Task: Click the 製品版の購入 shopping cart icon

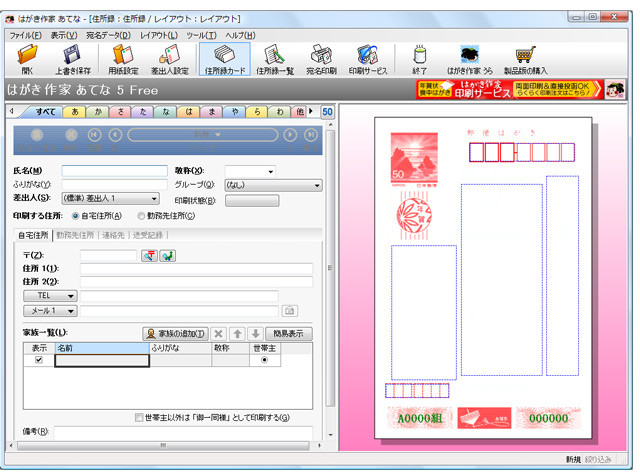Action: [x=525, y=60]
